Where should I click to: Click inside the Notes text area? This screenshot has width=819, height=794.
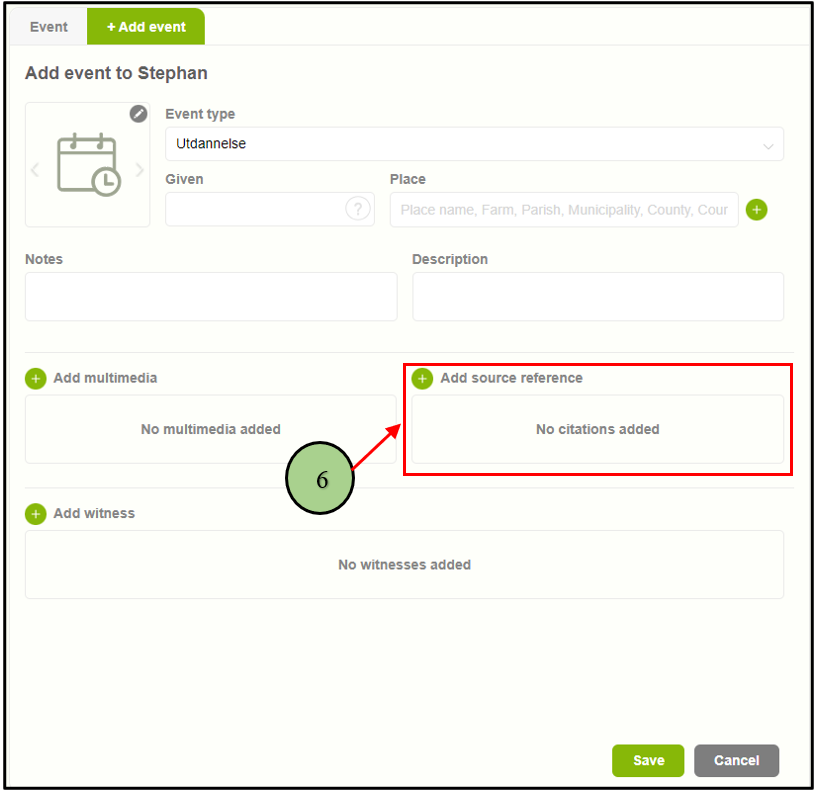coord(210,297)
